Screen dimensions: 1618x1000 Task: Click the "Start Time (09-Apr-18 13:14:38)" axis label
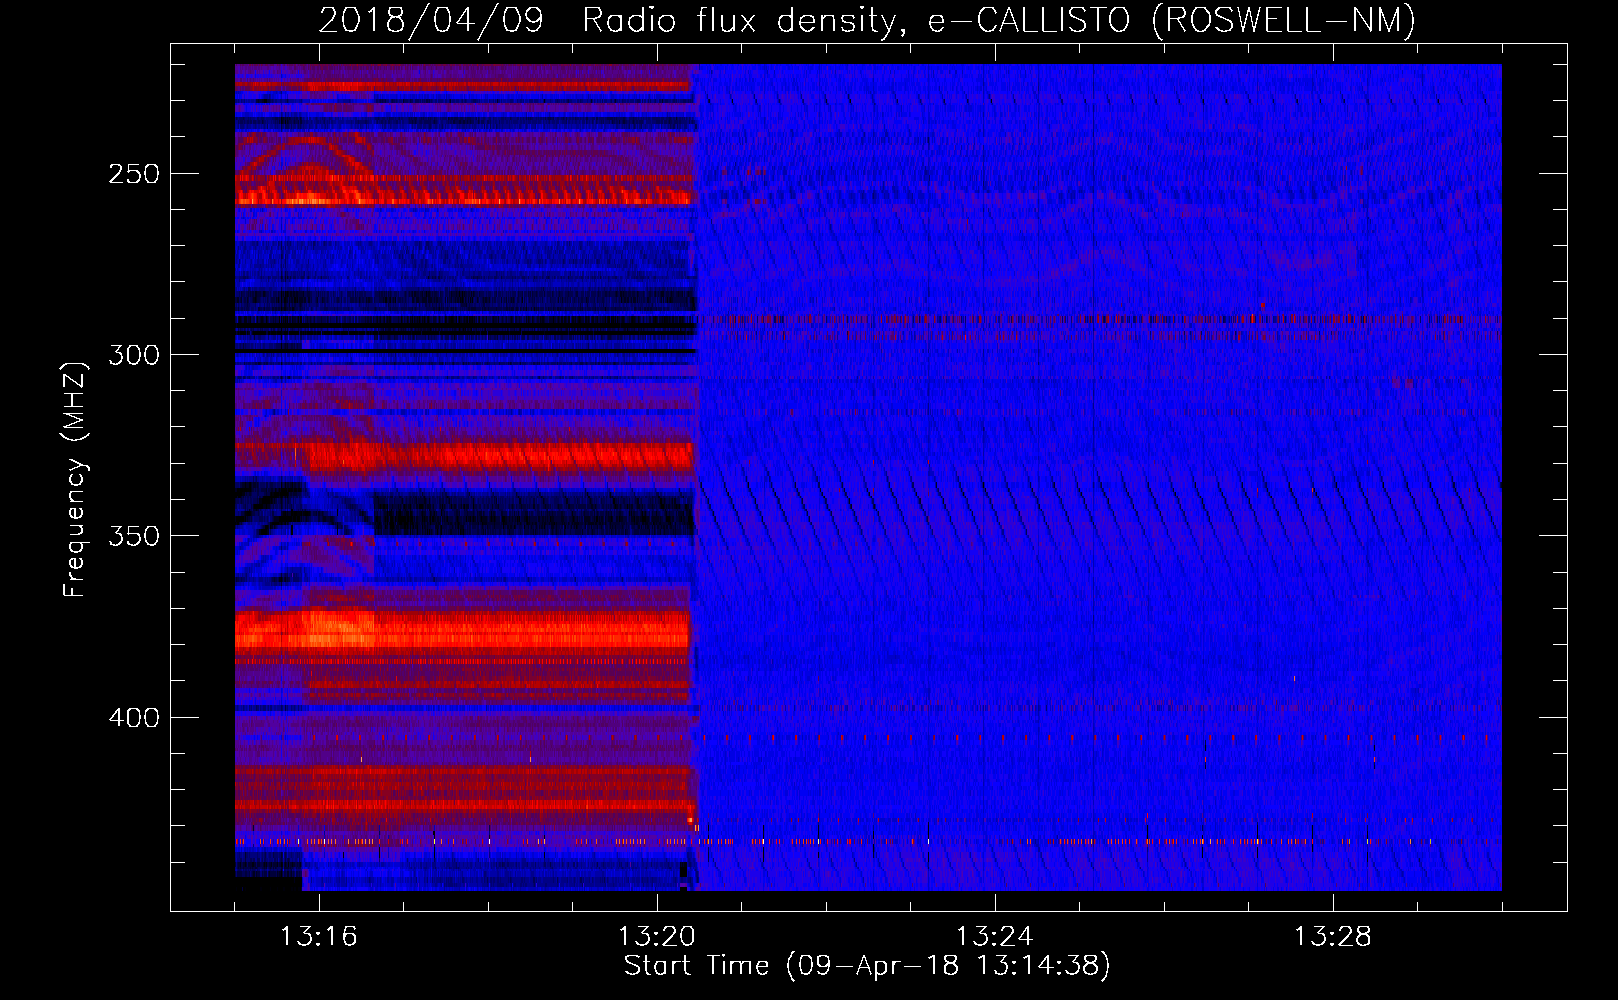point(867,966)
